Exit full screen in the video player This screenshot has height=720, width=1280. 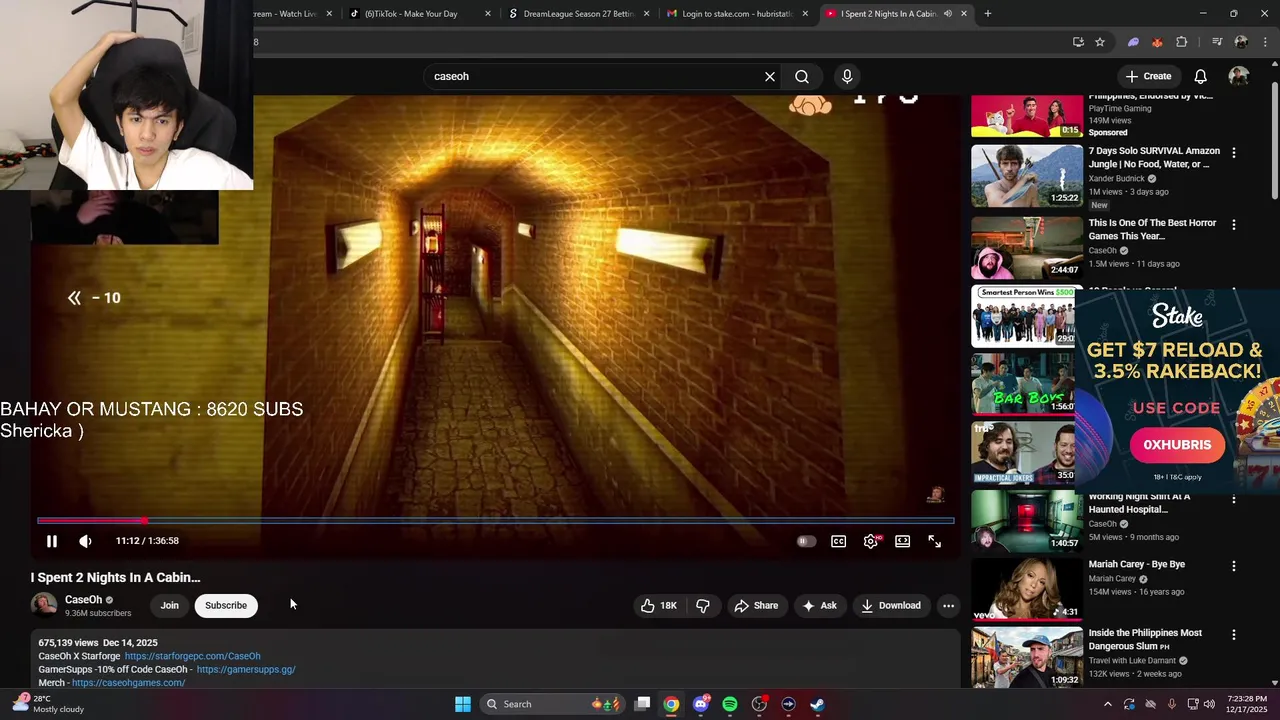pos(935,541)
